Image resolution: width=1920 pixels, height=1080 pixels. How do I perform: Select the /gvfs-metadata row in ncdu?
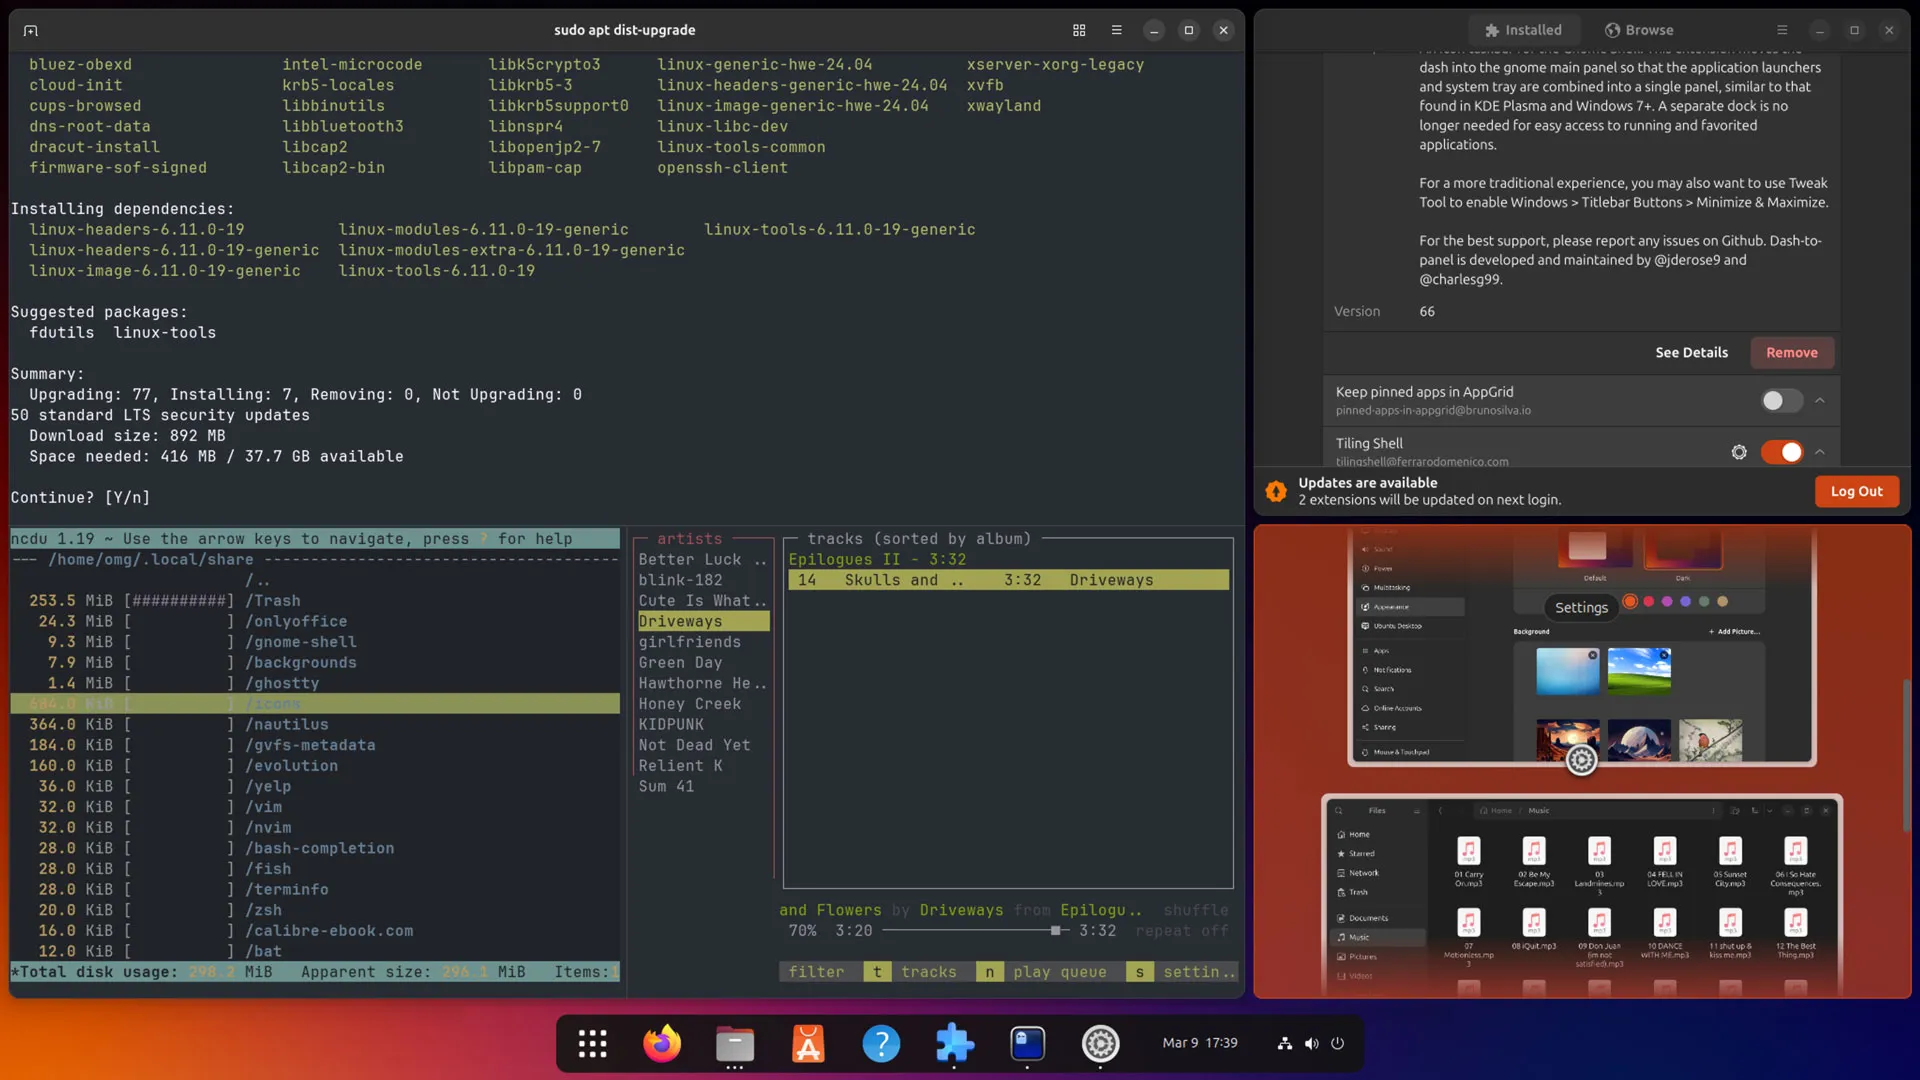click(x=314, y=745)
